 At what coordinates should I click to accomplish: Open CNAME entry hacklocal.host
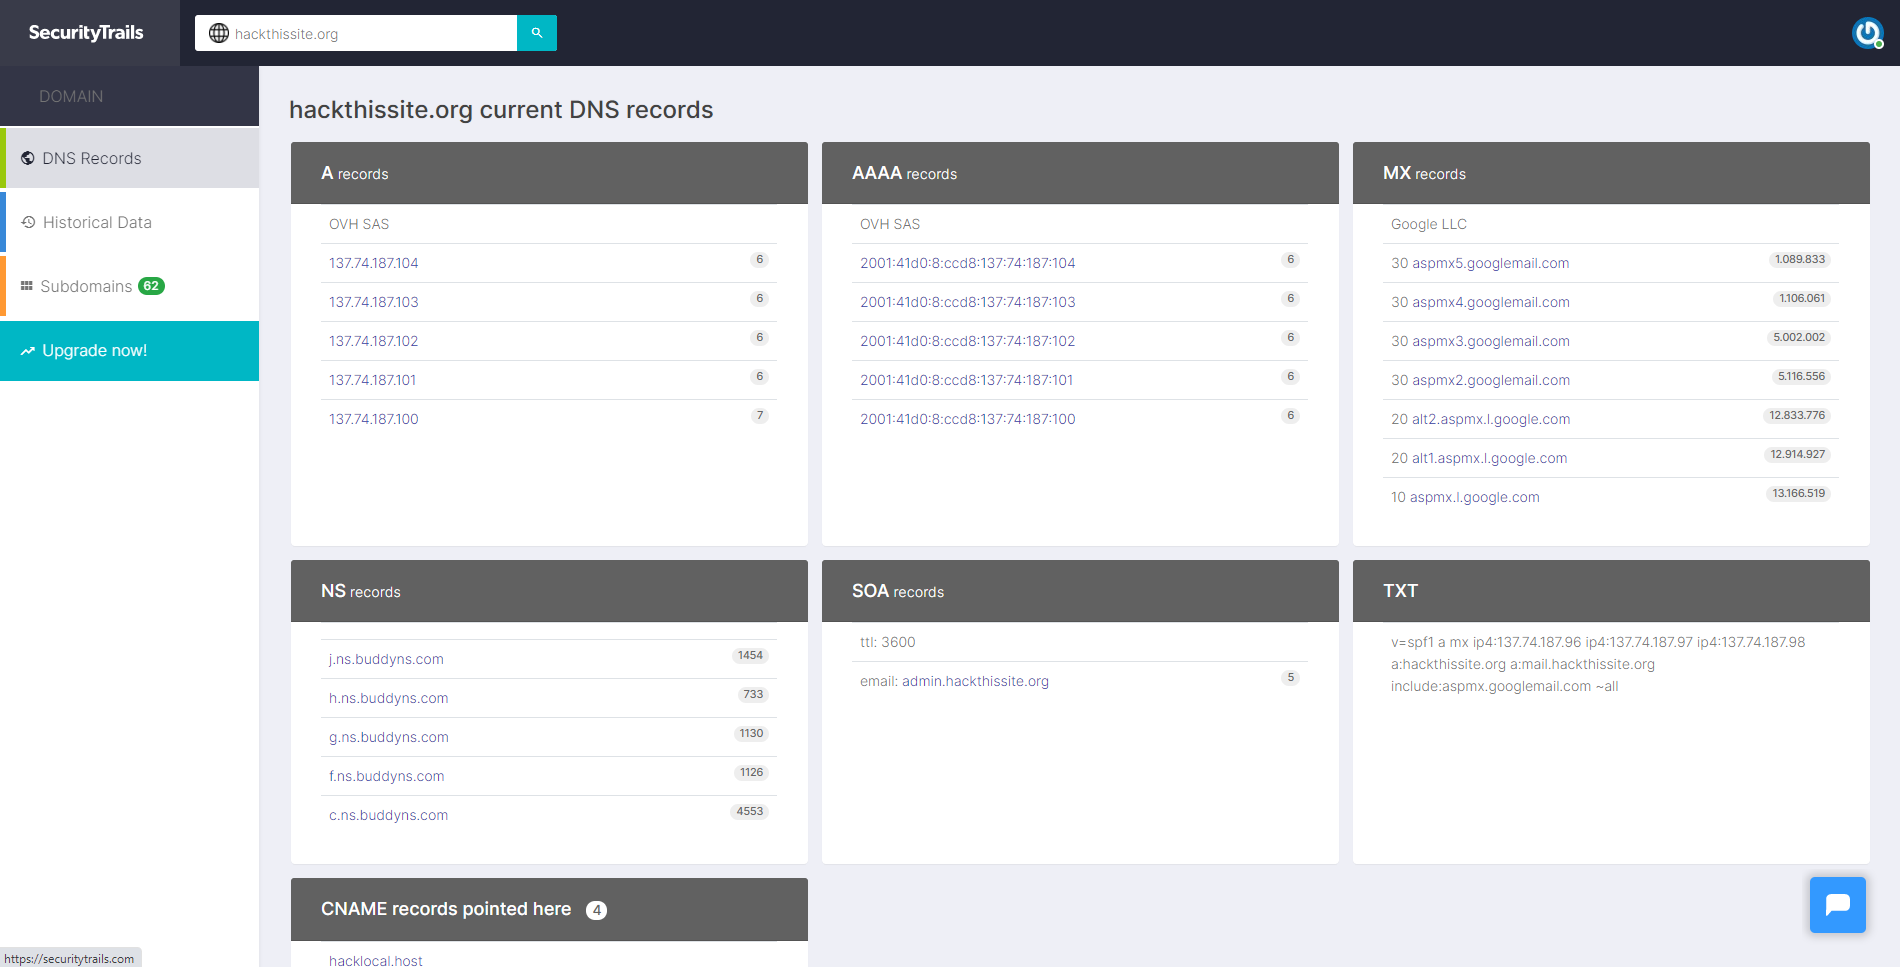(376, 960)
